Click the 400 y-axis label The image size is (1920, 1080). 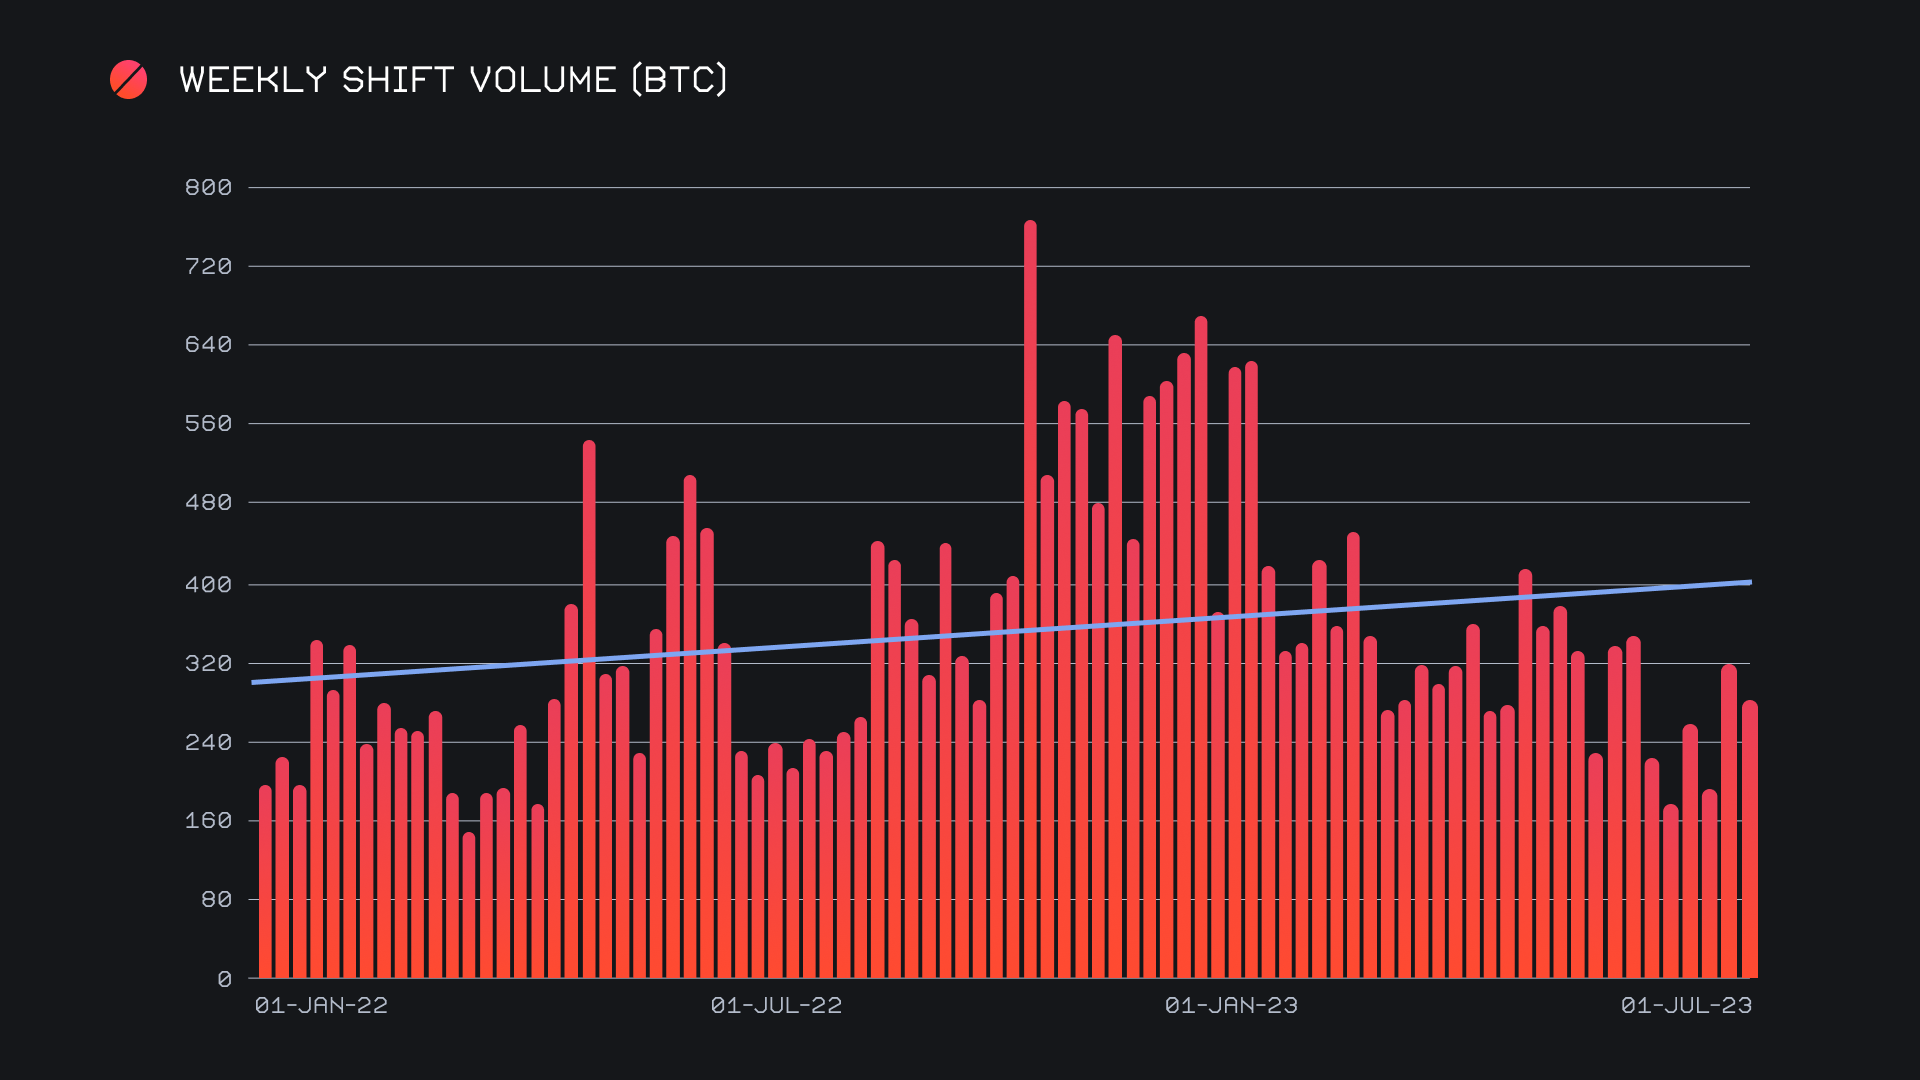point(208,584)
